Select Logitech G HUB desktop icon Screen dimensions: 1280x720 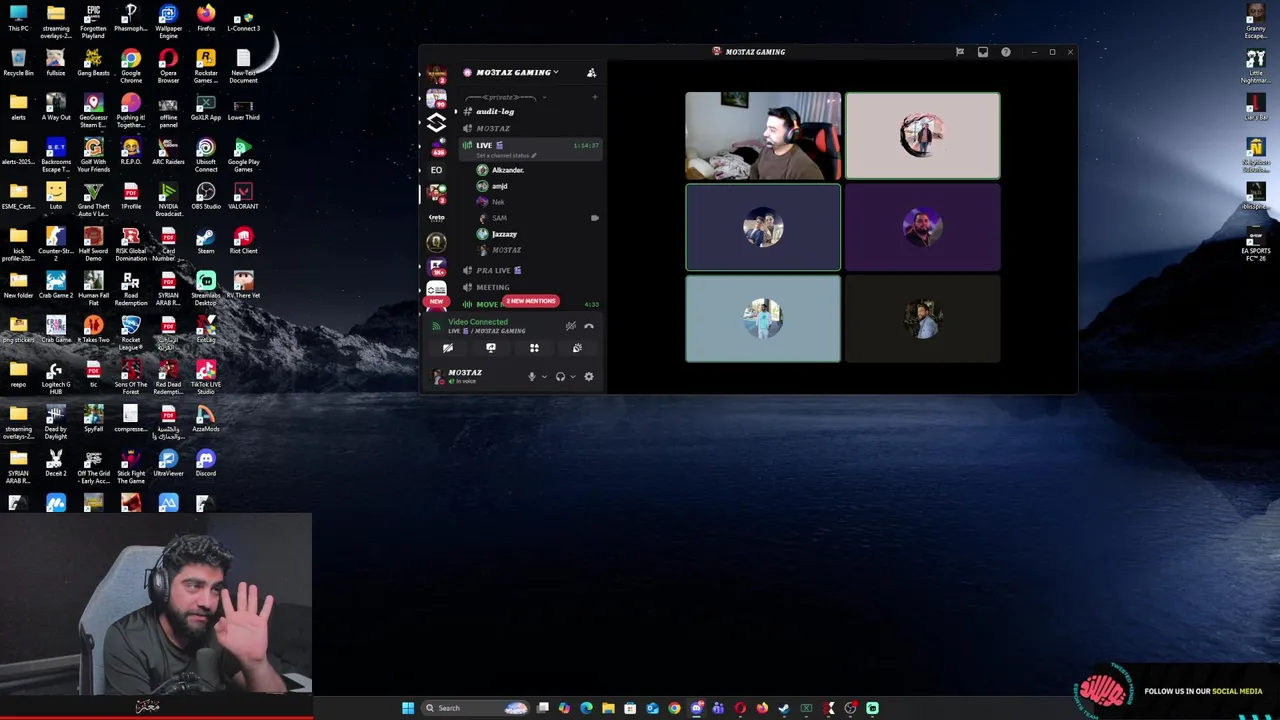tap(56, 377)
